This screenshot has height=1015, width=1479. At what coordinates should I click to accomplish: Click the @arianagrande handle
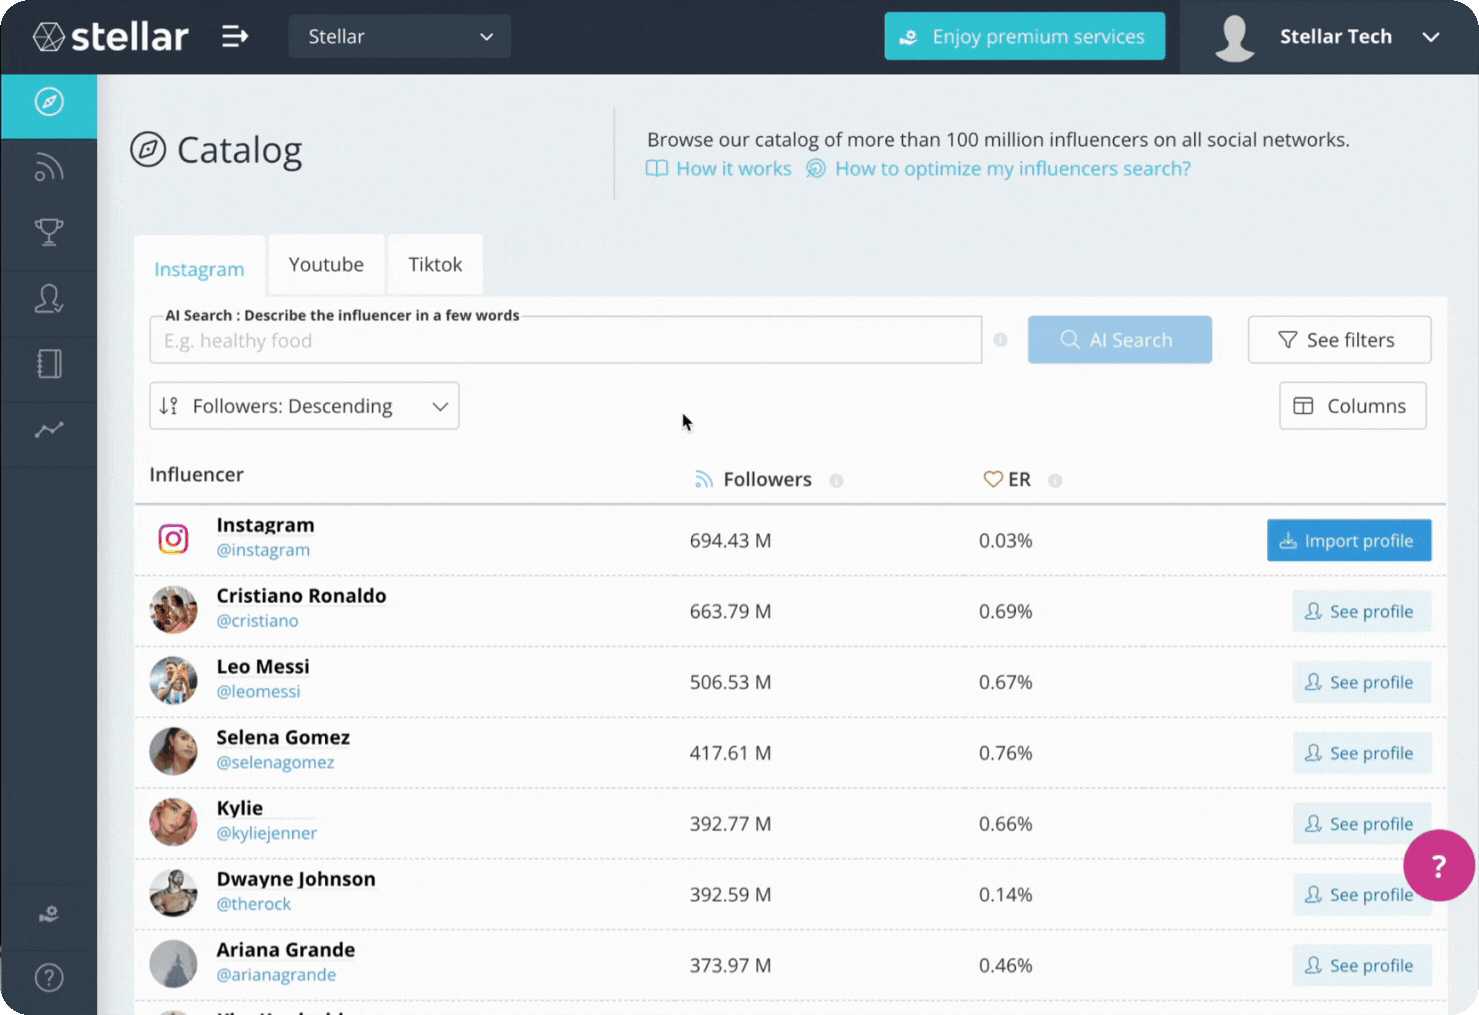pyautogui.click(x=276, y=975)
